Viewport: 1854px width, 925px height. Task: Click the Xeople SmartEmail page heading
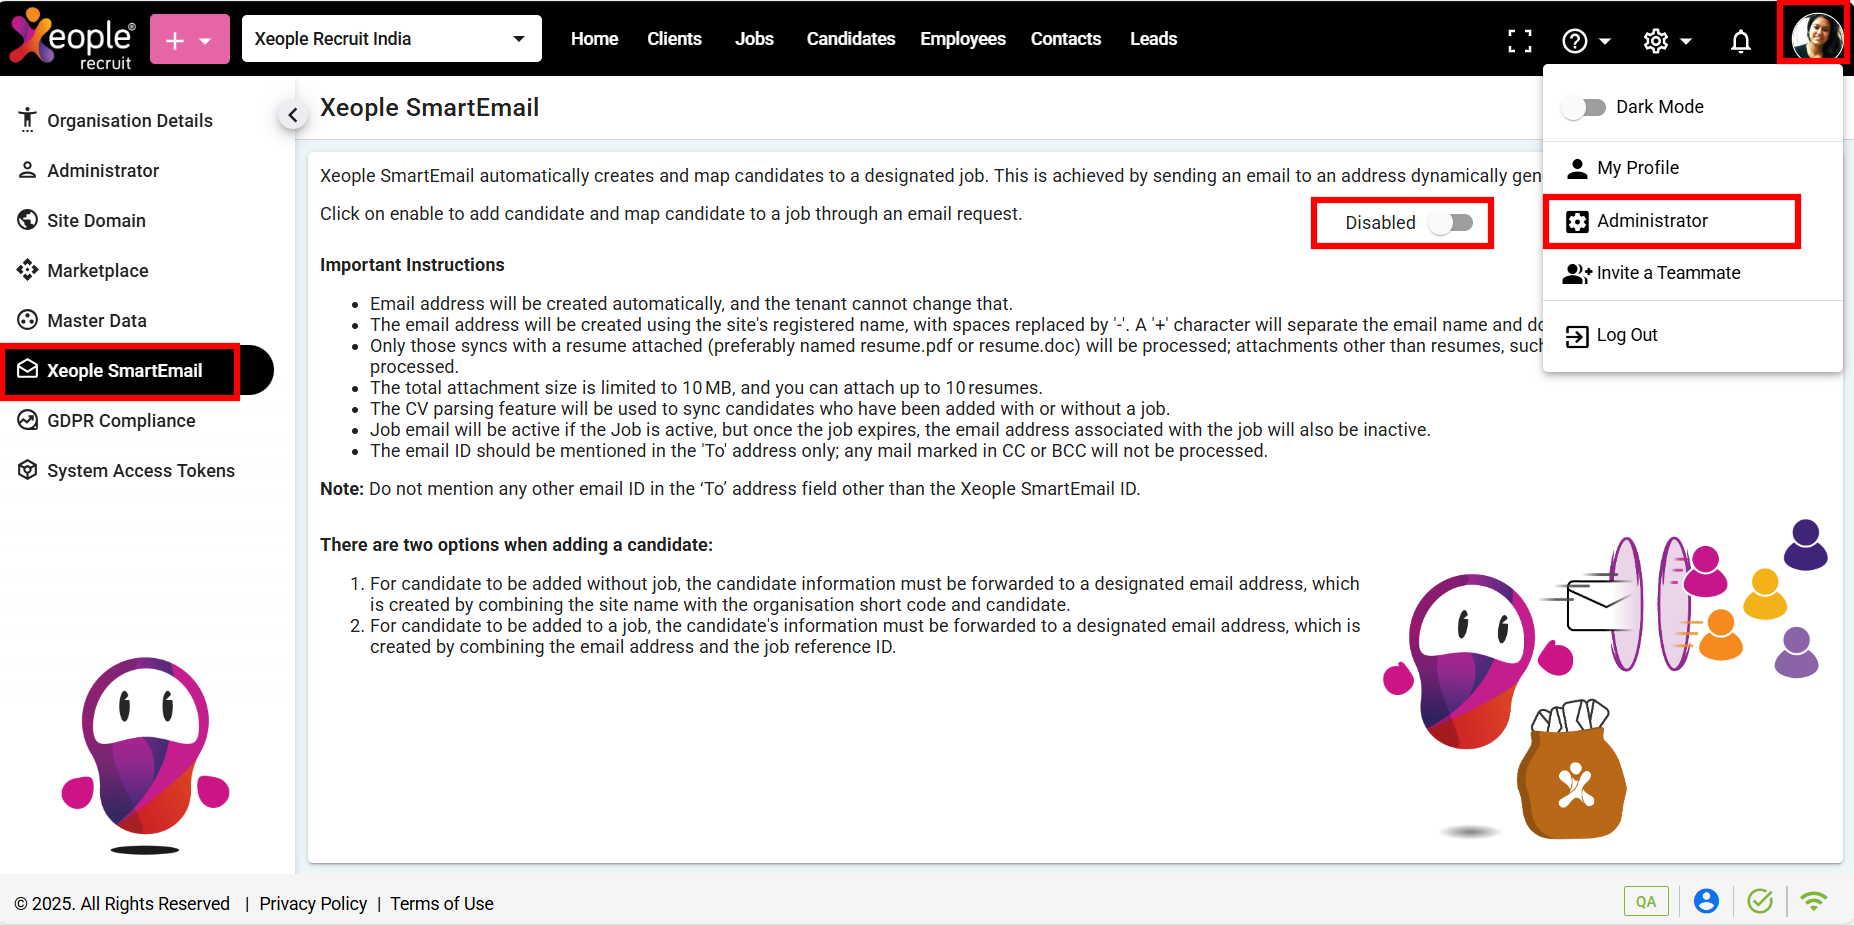429,107
